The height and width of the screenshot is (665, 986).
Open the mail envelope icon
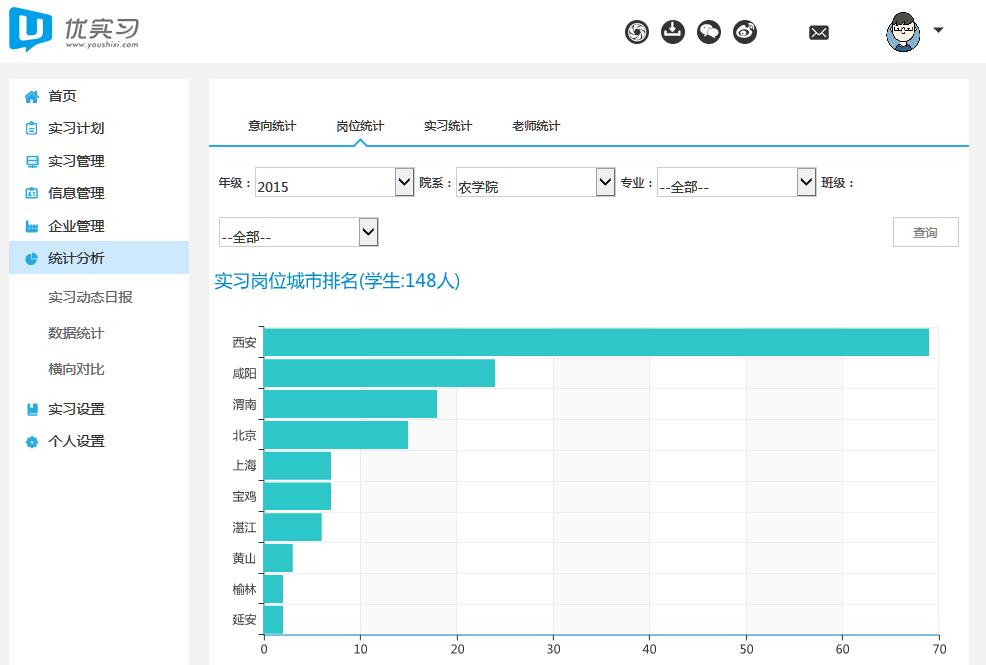(819, 33)
